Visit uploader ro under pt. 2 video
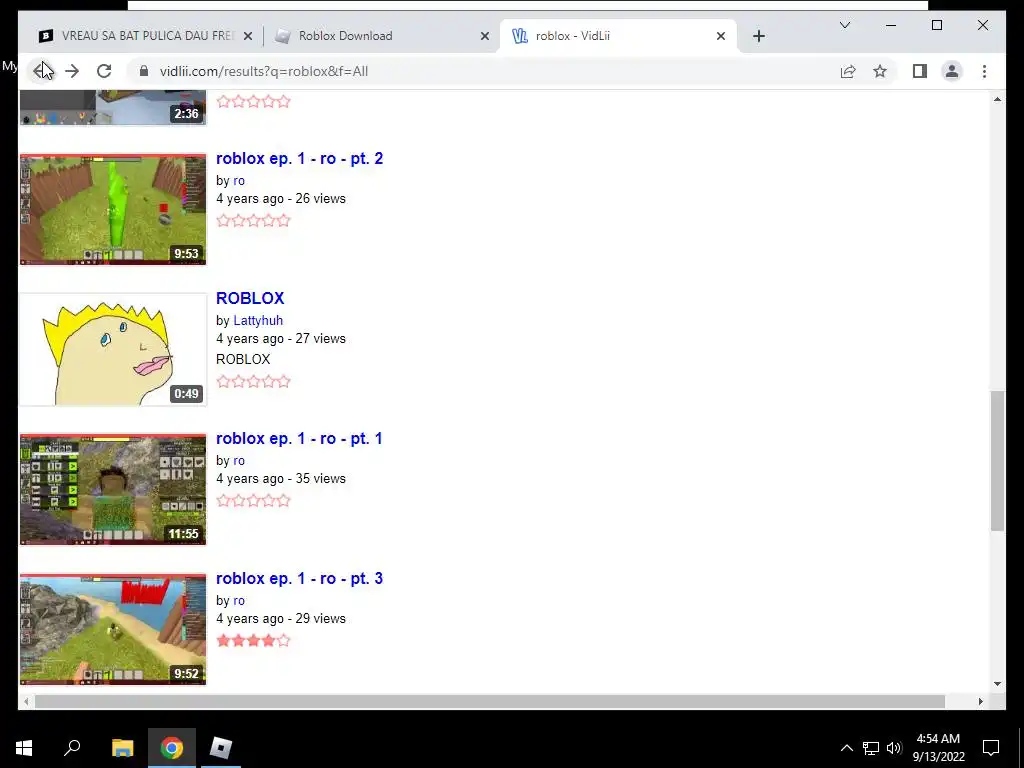 (239, 181)
